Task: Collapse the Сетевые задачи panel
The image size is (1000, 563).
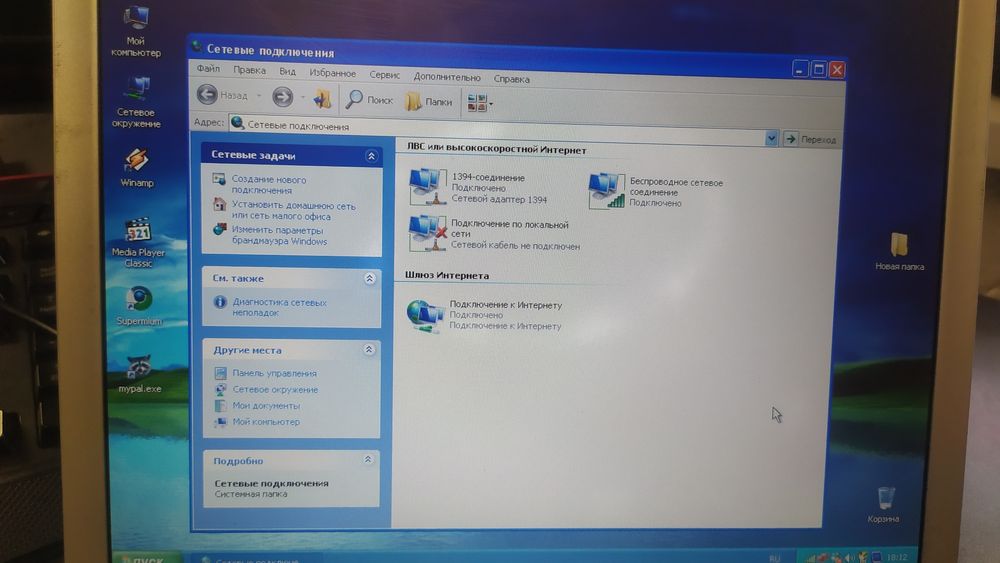Action: coord(371,156)
